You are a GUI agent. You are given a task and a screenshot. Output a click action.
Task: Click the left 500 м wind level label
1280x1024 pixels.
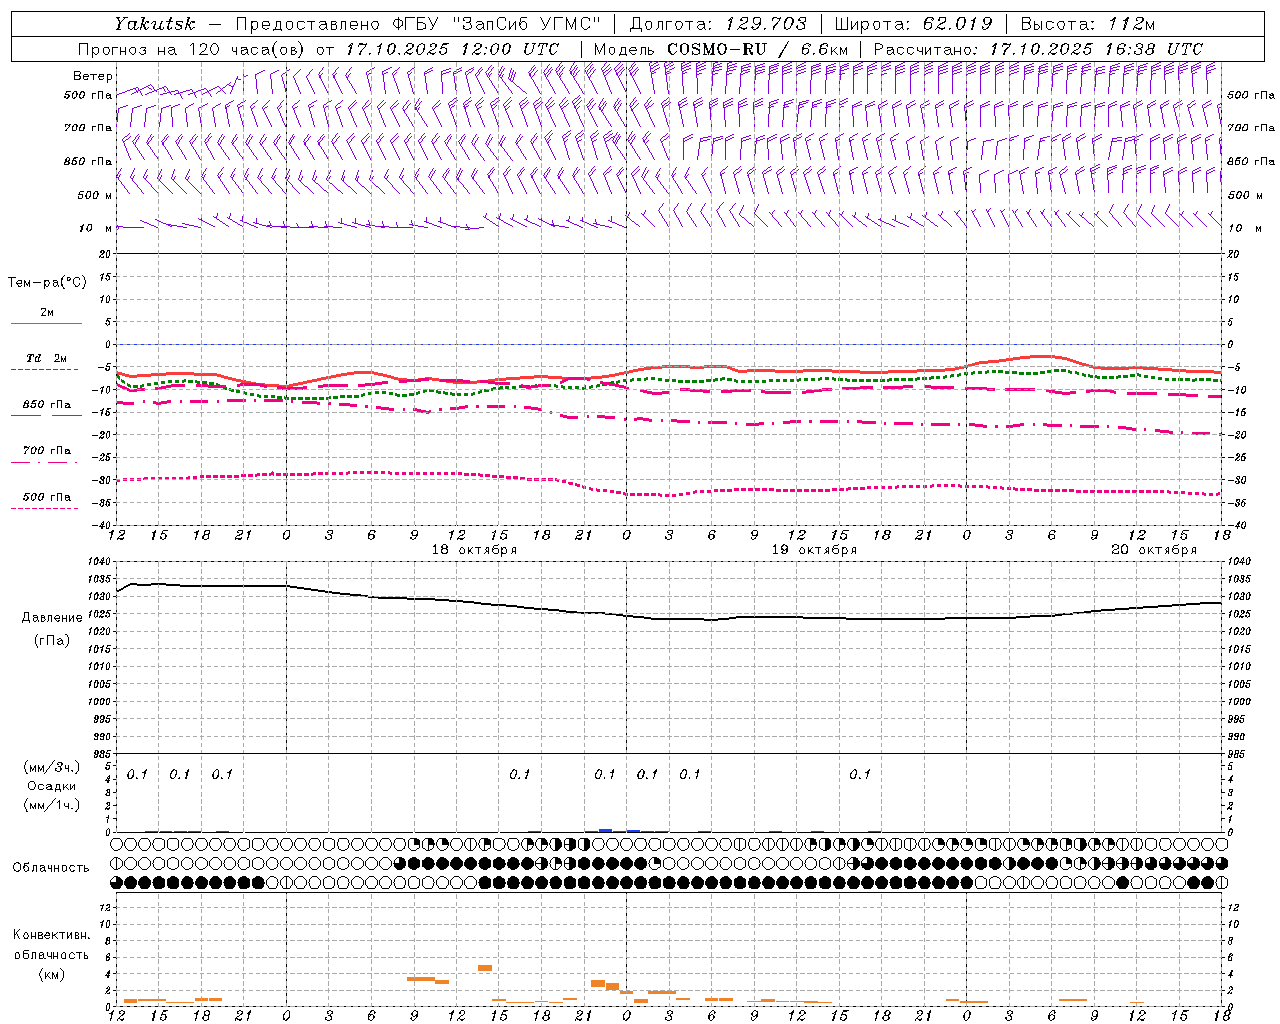click(95, 195)
